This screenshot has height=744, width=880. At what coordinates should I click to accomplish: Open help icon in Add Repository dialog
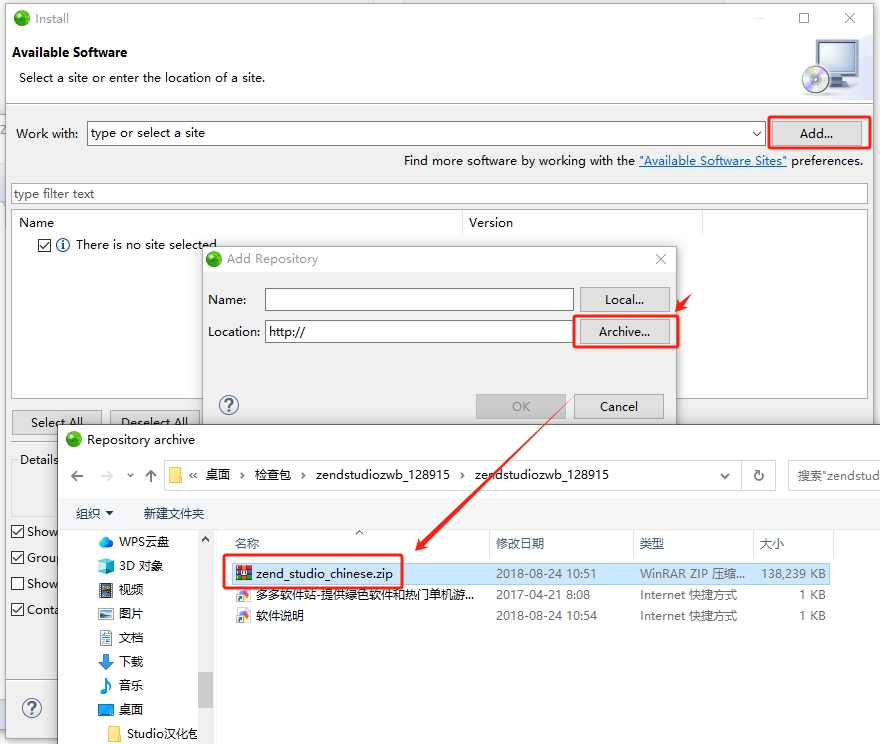click(229, 405)
